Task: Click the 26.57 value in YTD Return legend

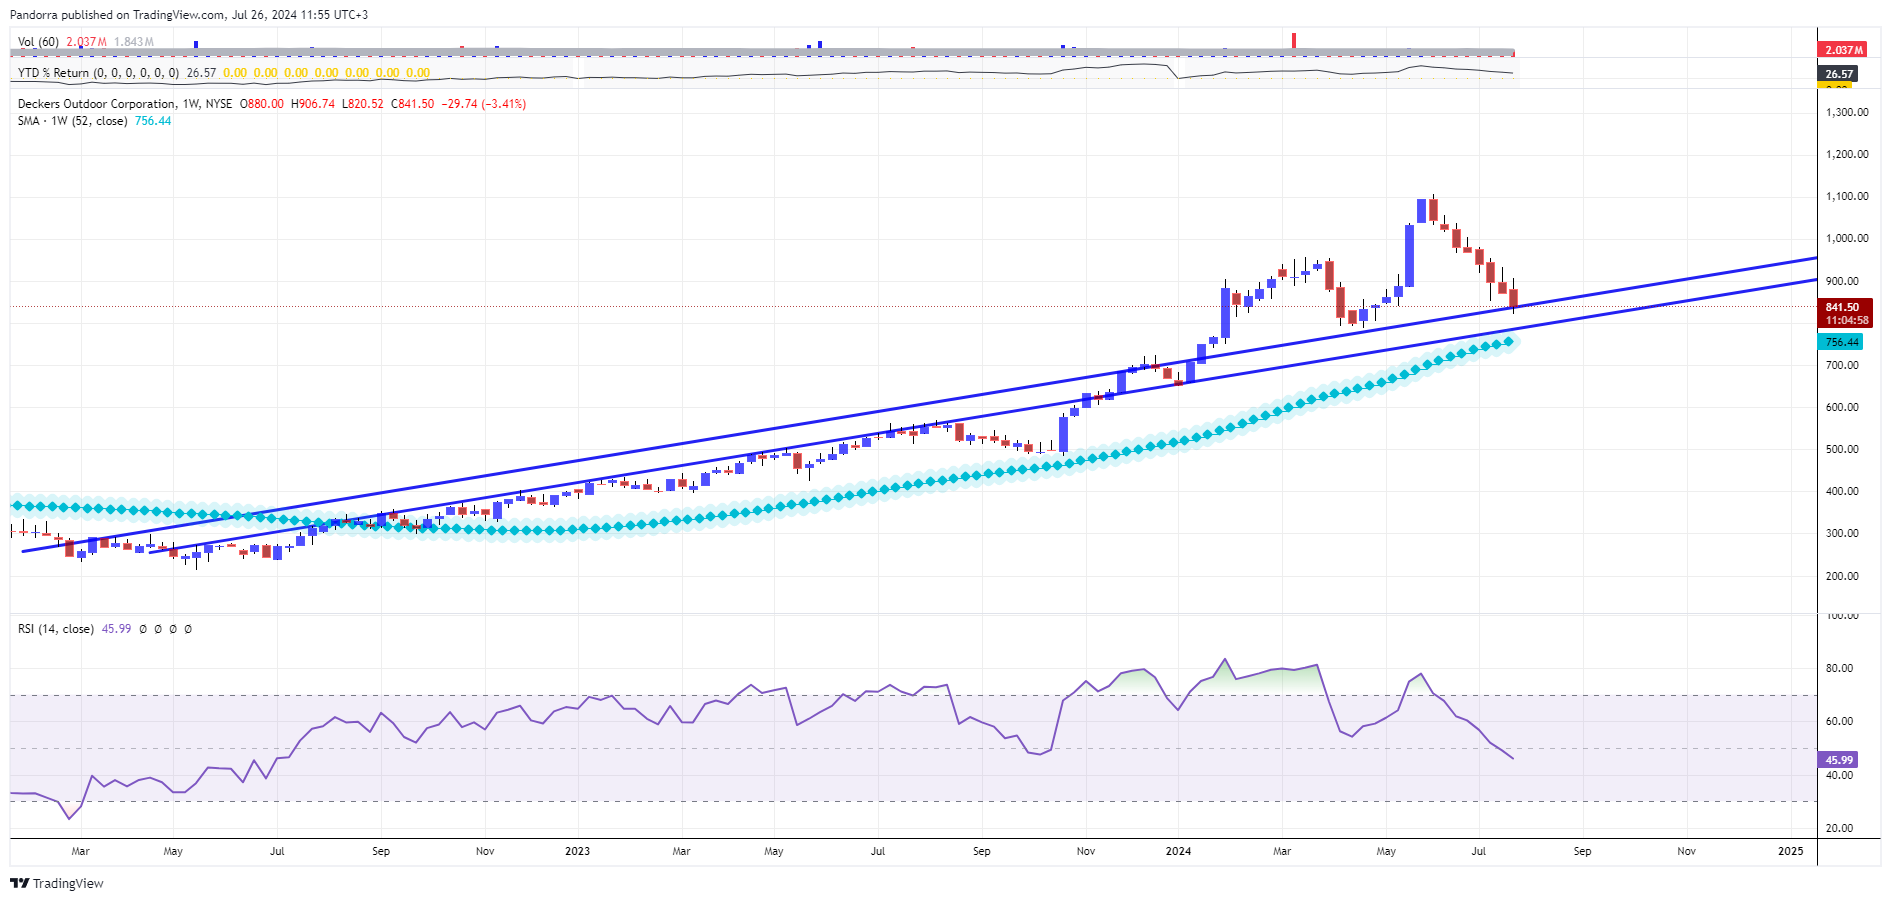Action: click(x=201, y=73)
